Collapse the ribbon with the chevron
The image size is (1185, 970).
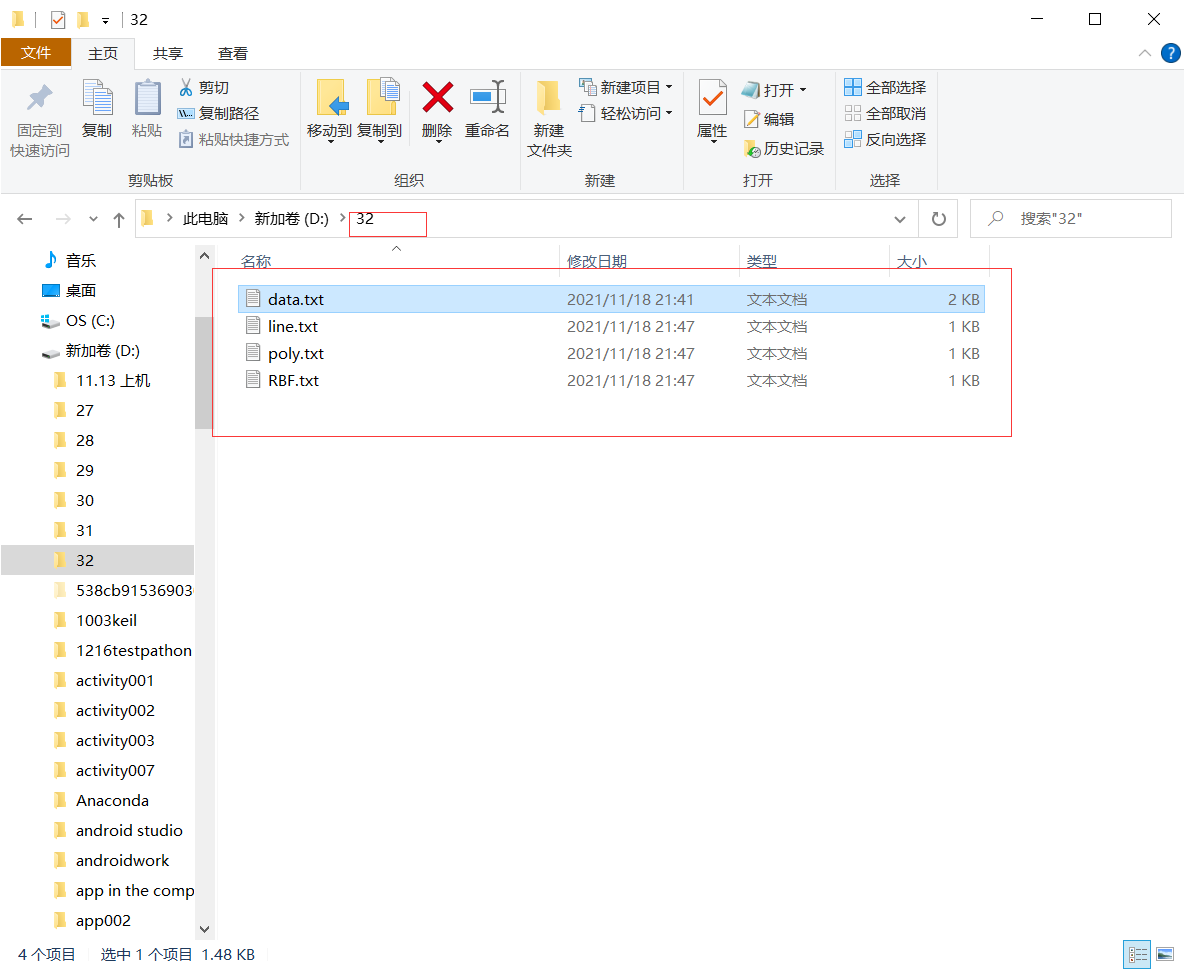point(1145,53)
